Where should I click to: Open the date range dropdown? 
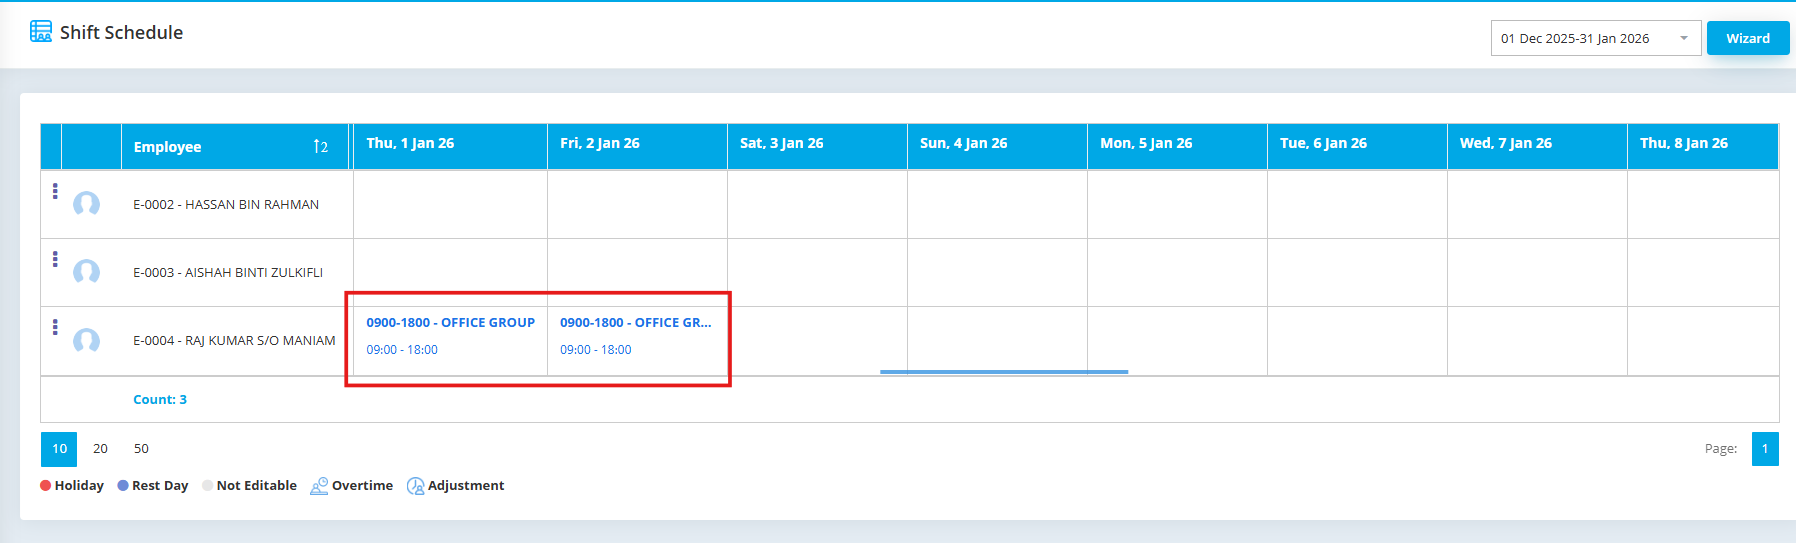(x=1596, y=38)
